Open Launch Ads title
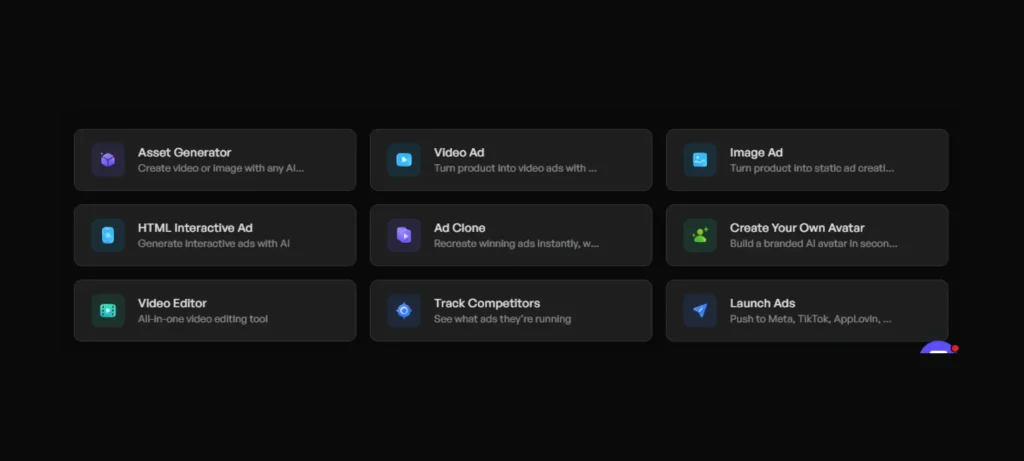 click(x=763, y=303)
